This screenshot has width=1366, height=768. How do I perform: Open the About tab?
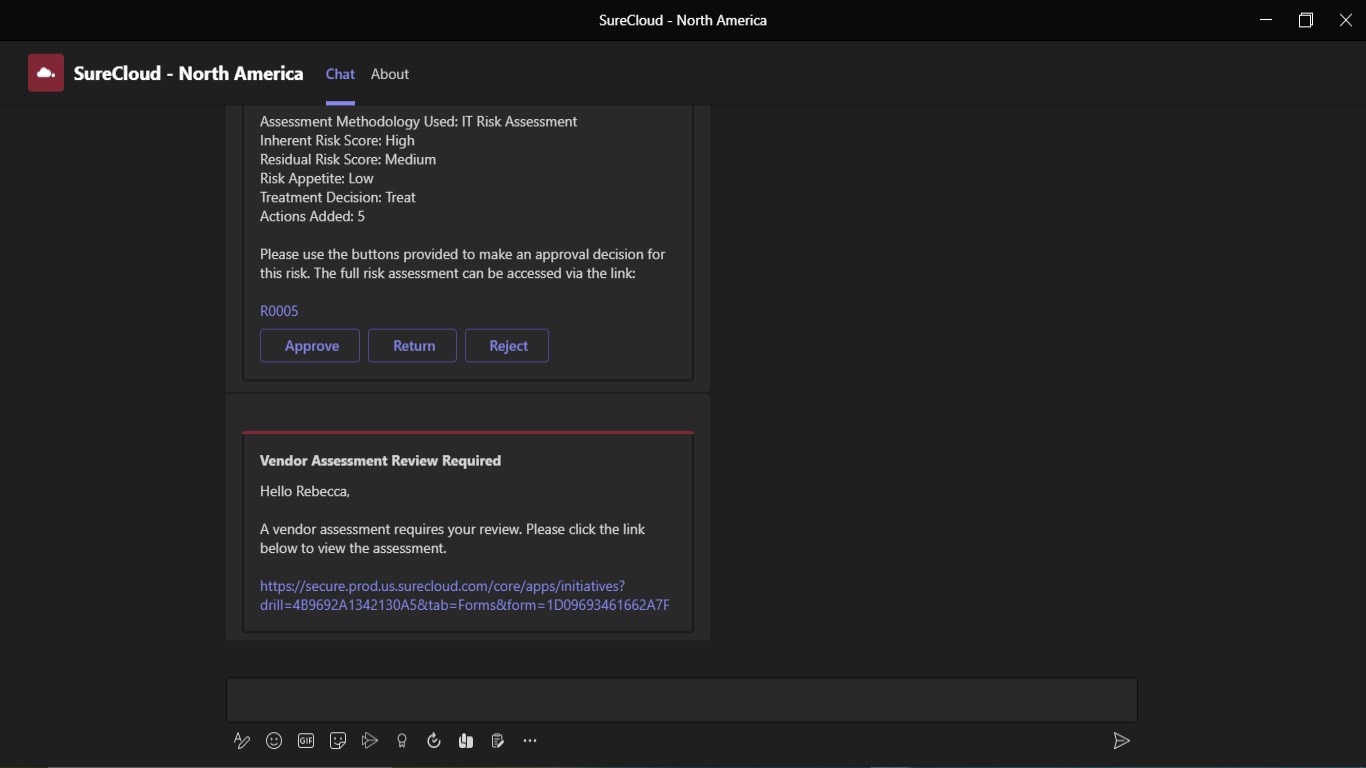(390, 74)
